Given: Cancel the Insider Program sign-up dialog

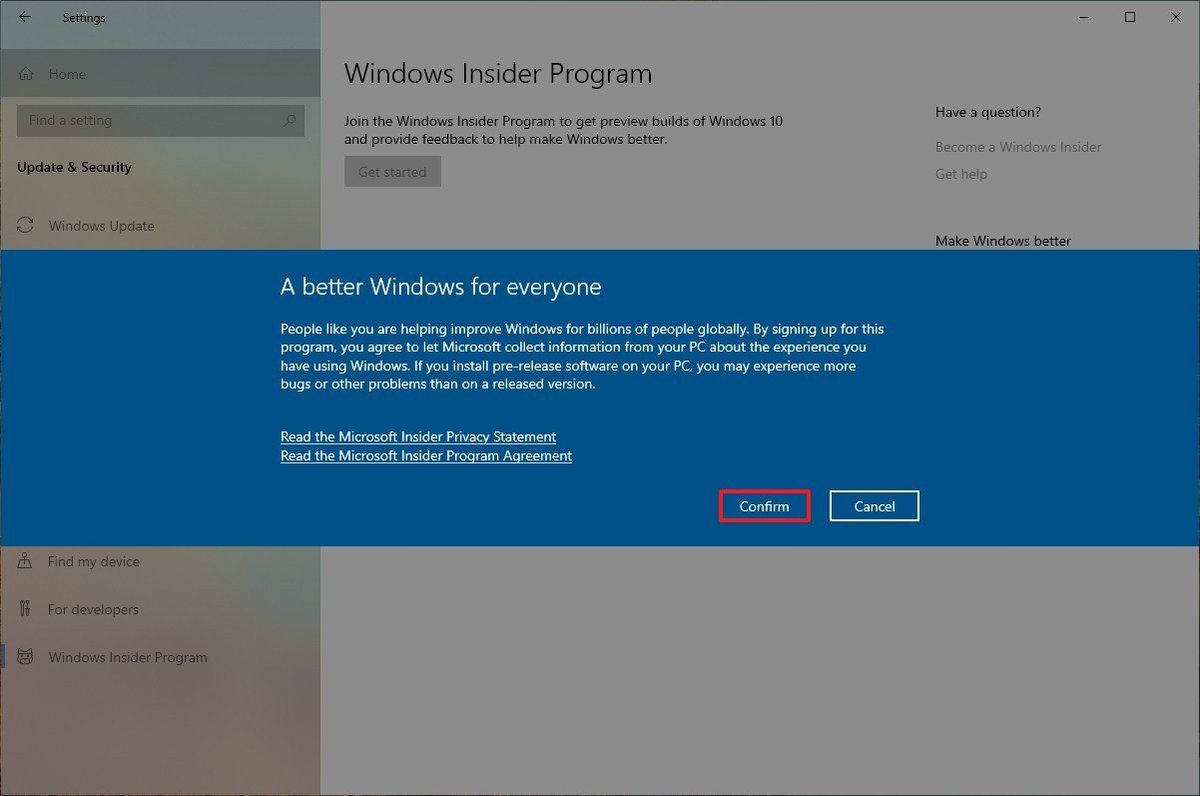Looking at the screenshot, I should (873, 505).
